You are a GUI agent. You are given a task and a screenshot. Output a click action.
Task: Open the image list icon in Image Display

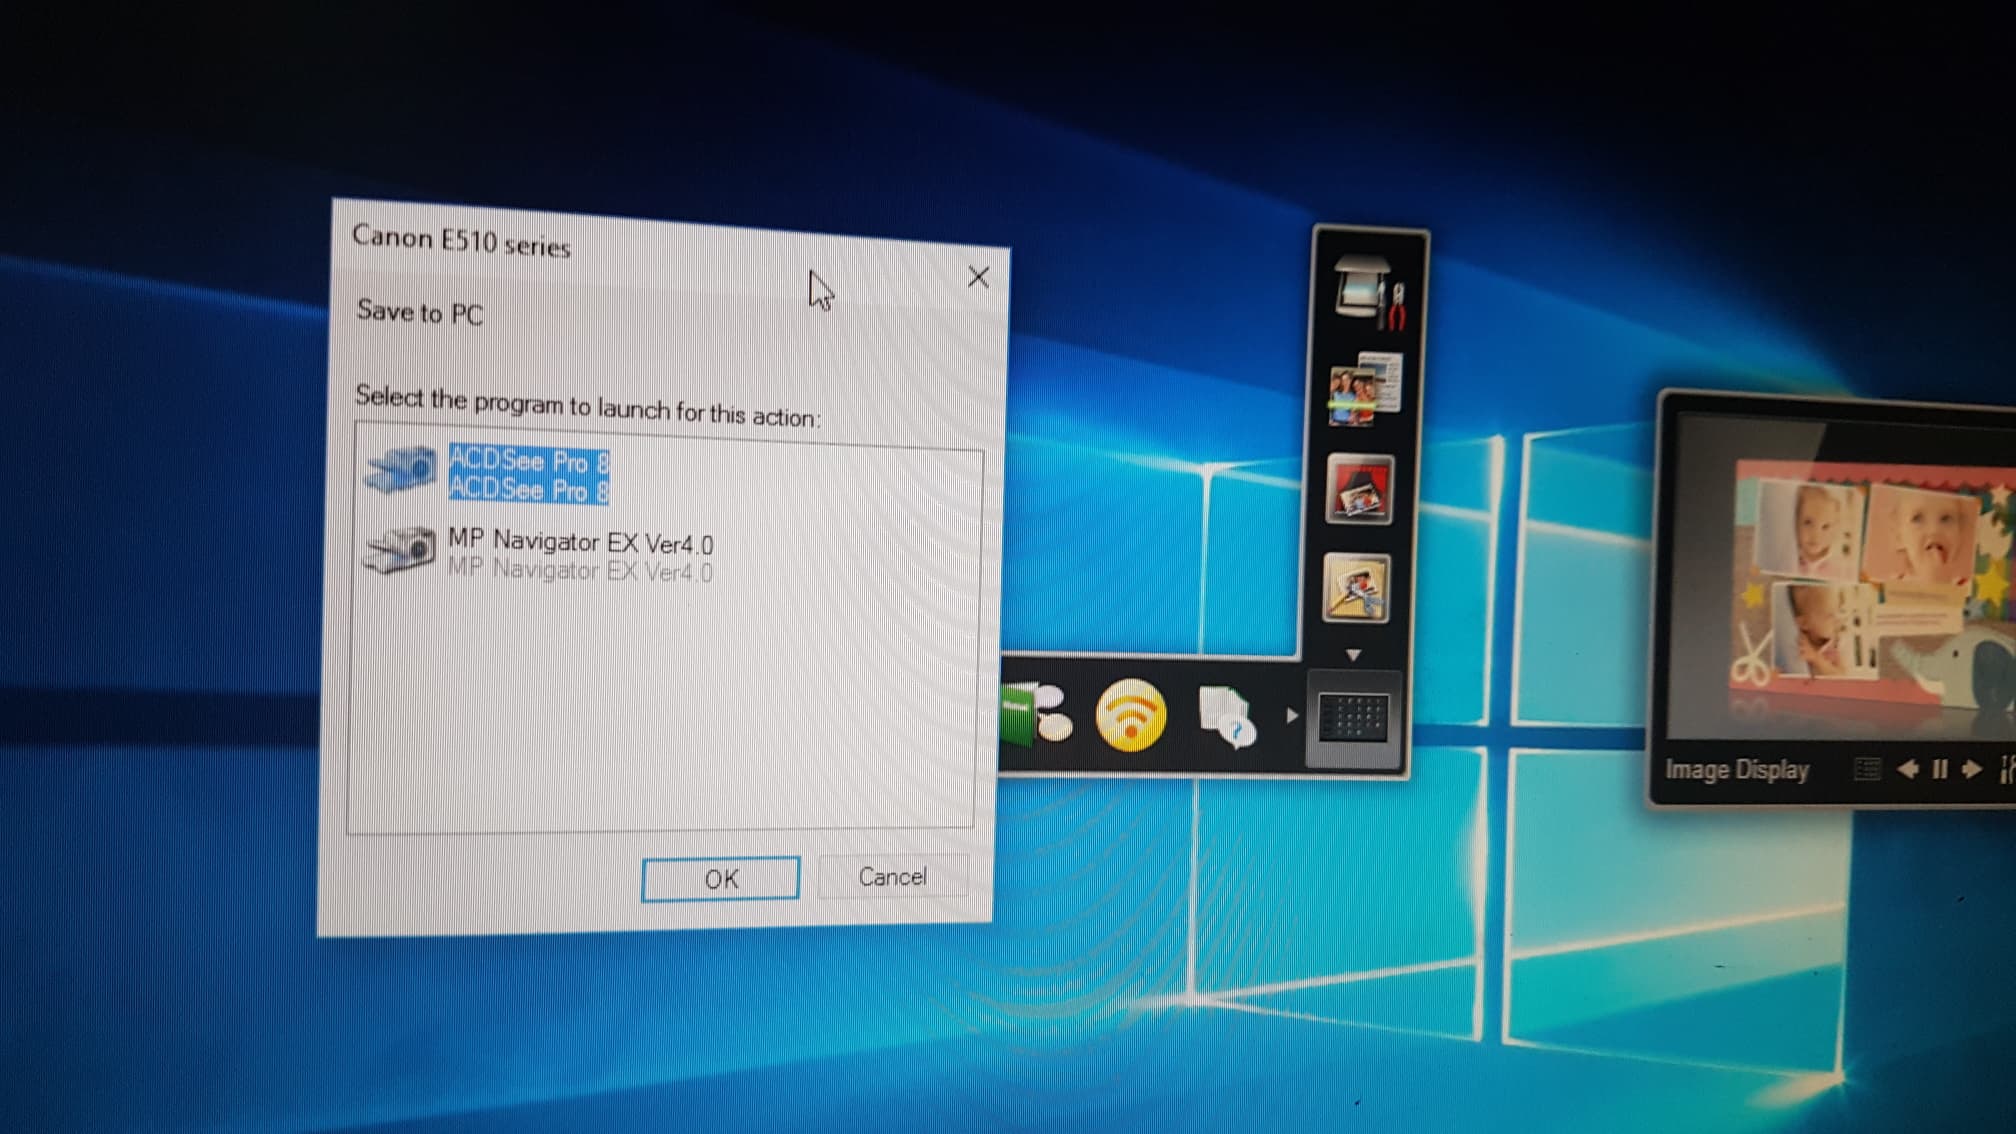pos(1867,769)
